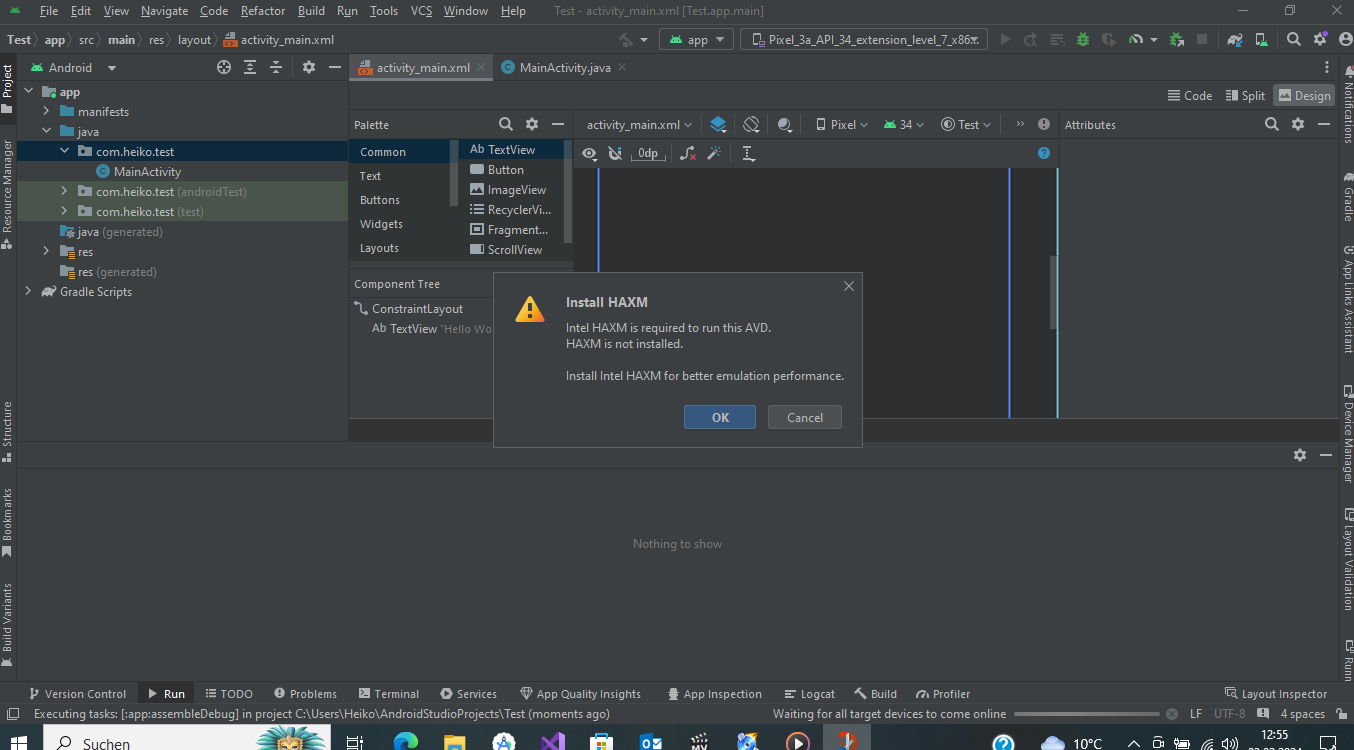Expand the manifests folder
The width and height of the screenshot is (1354, 750).
click(46, 112)
